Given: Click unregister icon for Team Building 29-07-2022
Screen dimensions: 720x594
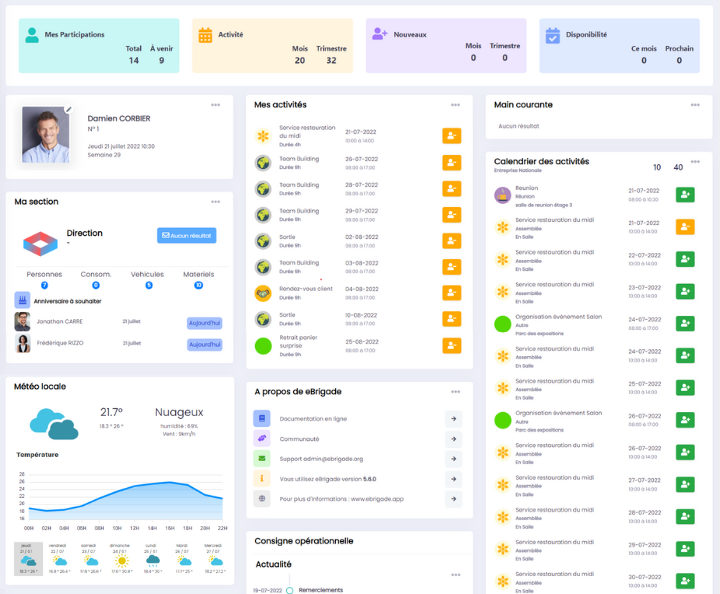Looking at the screenshot, I should [451, 215].
